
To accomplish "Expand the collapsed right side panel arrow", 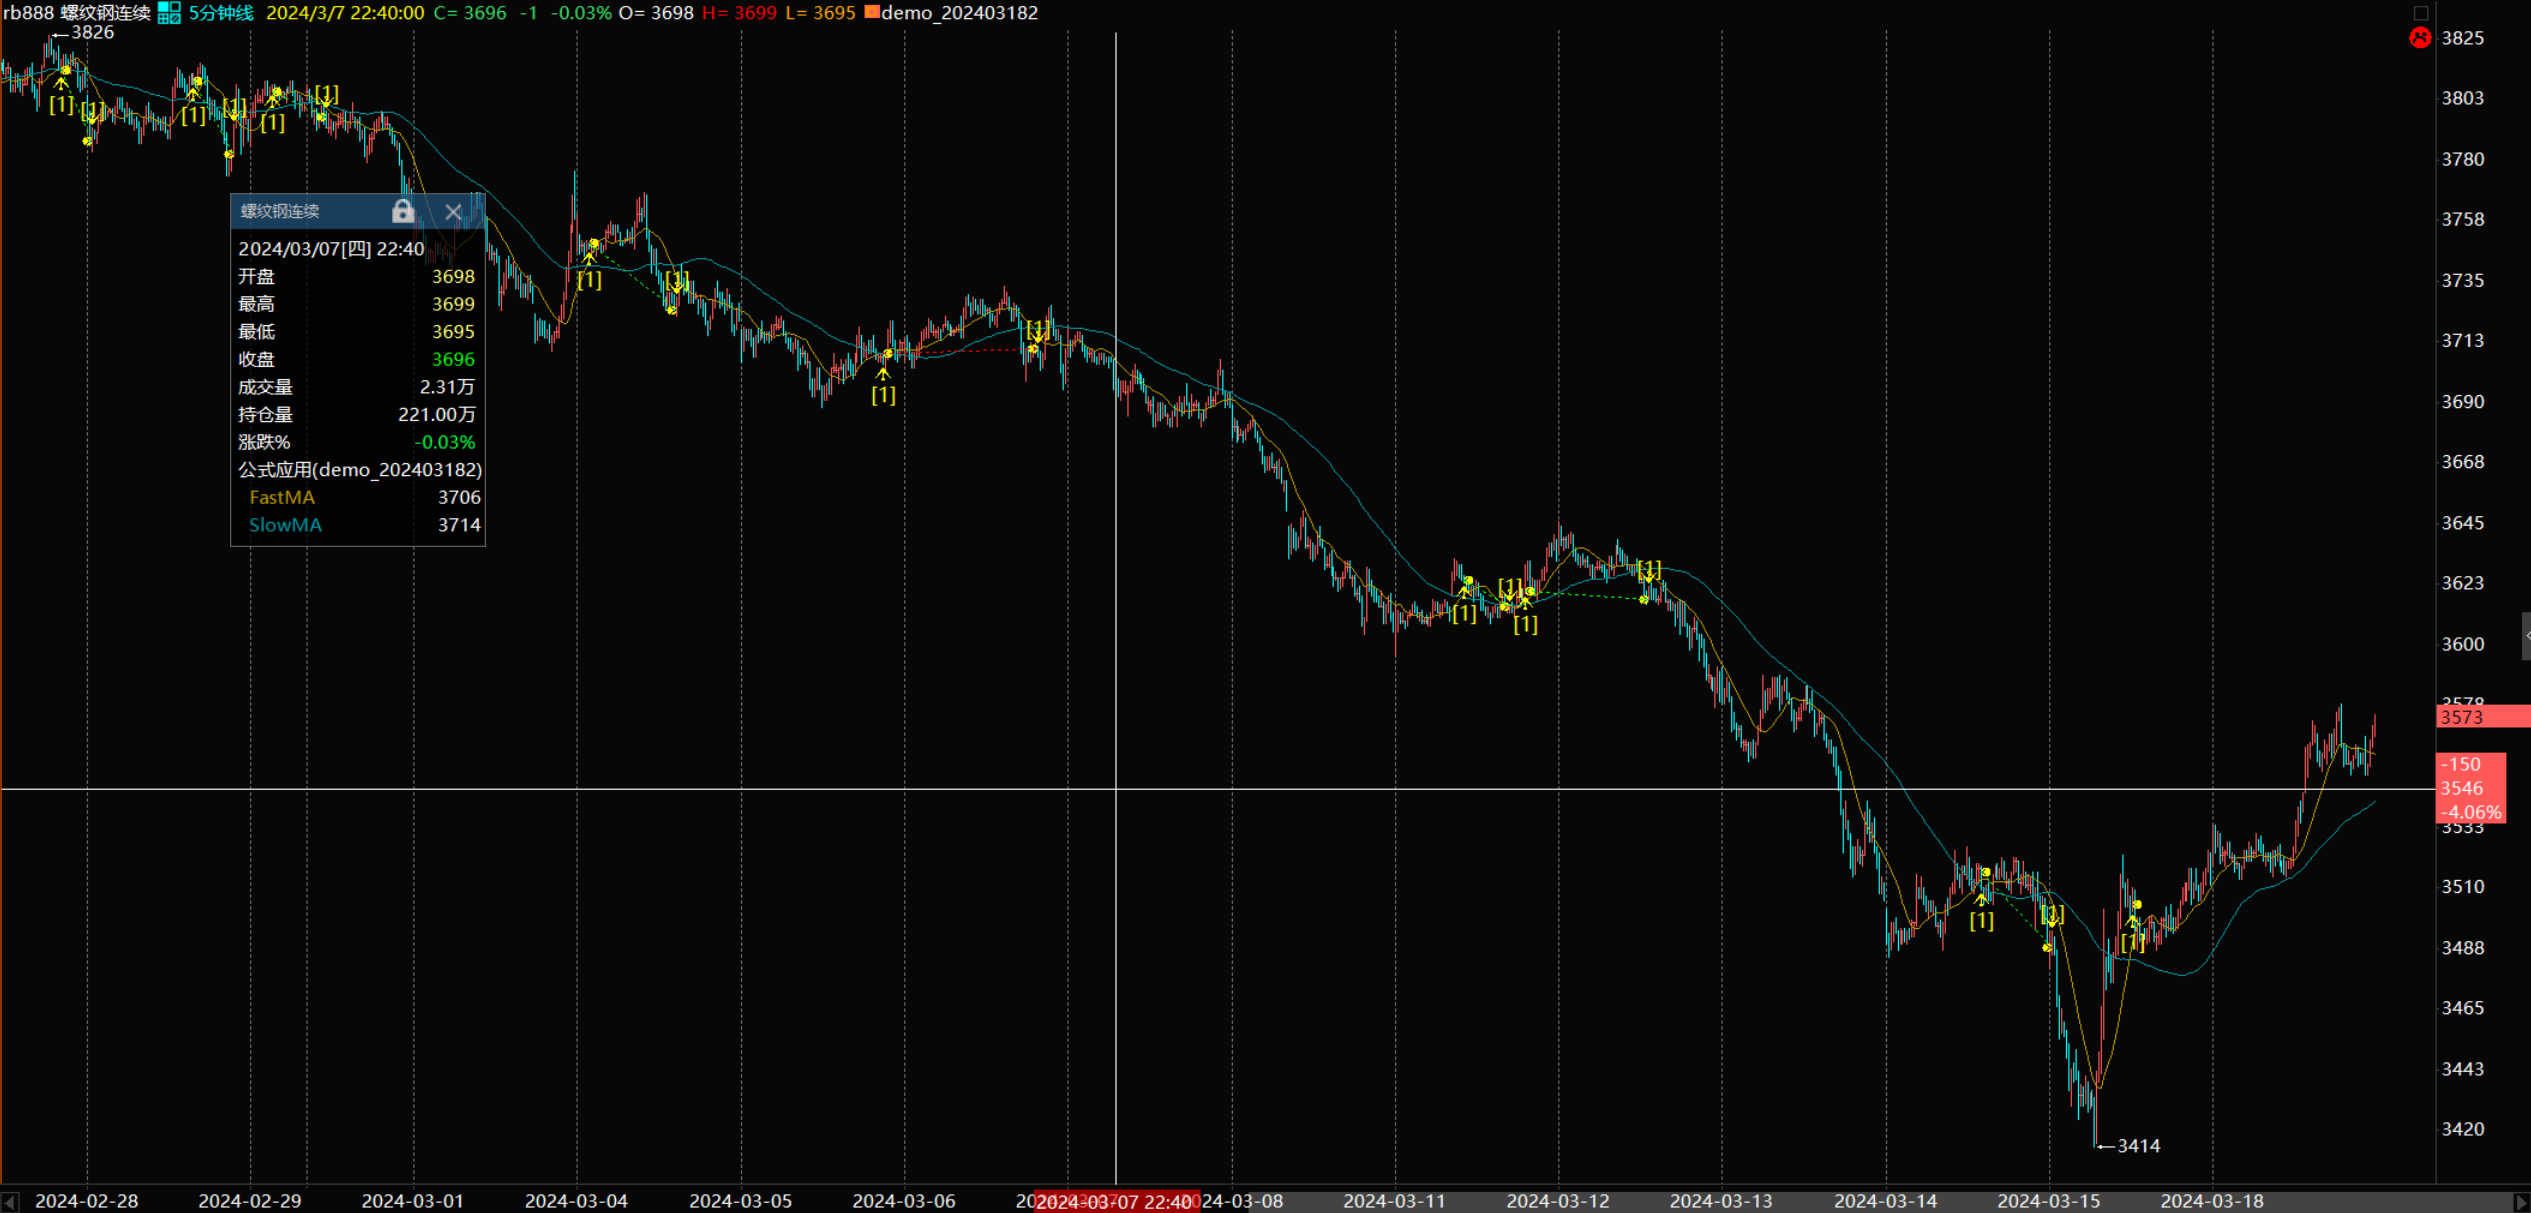I will point(2526,636).
